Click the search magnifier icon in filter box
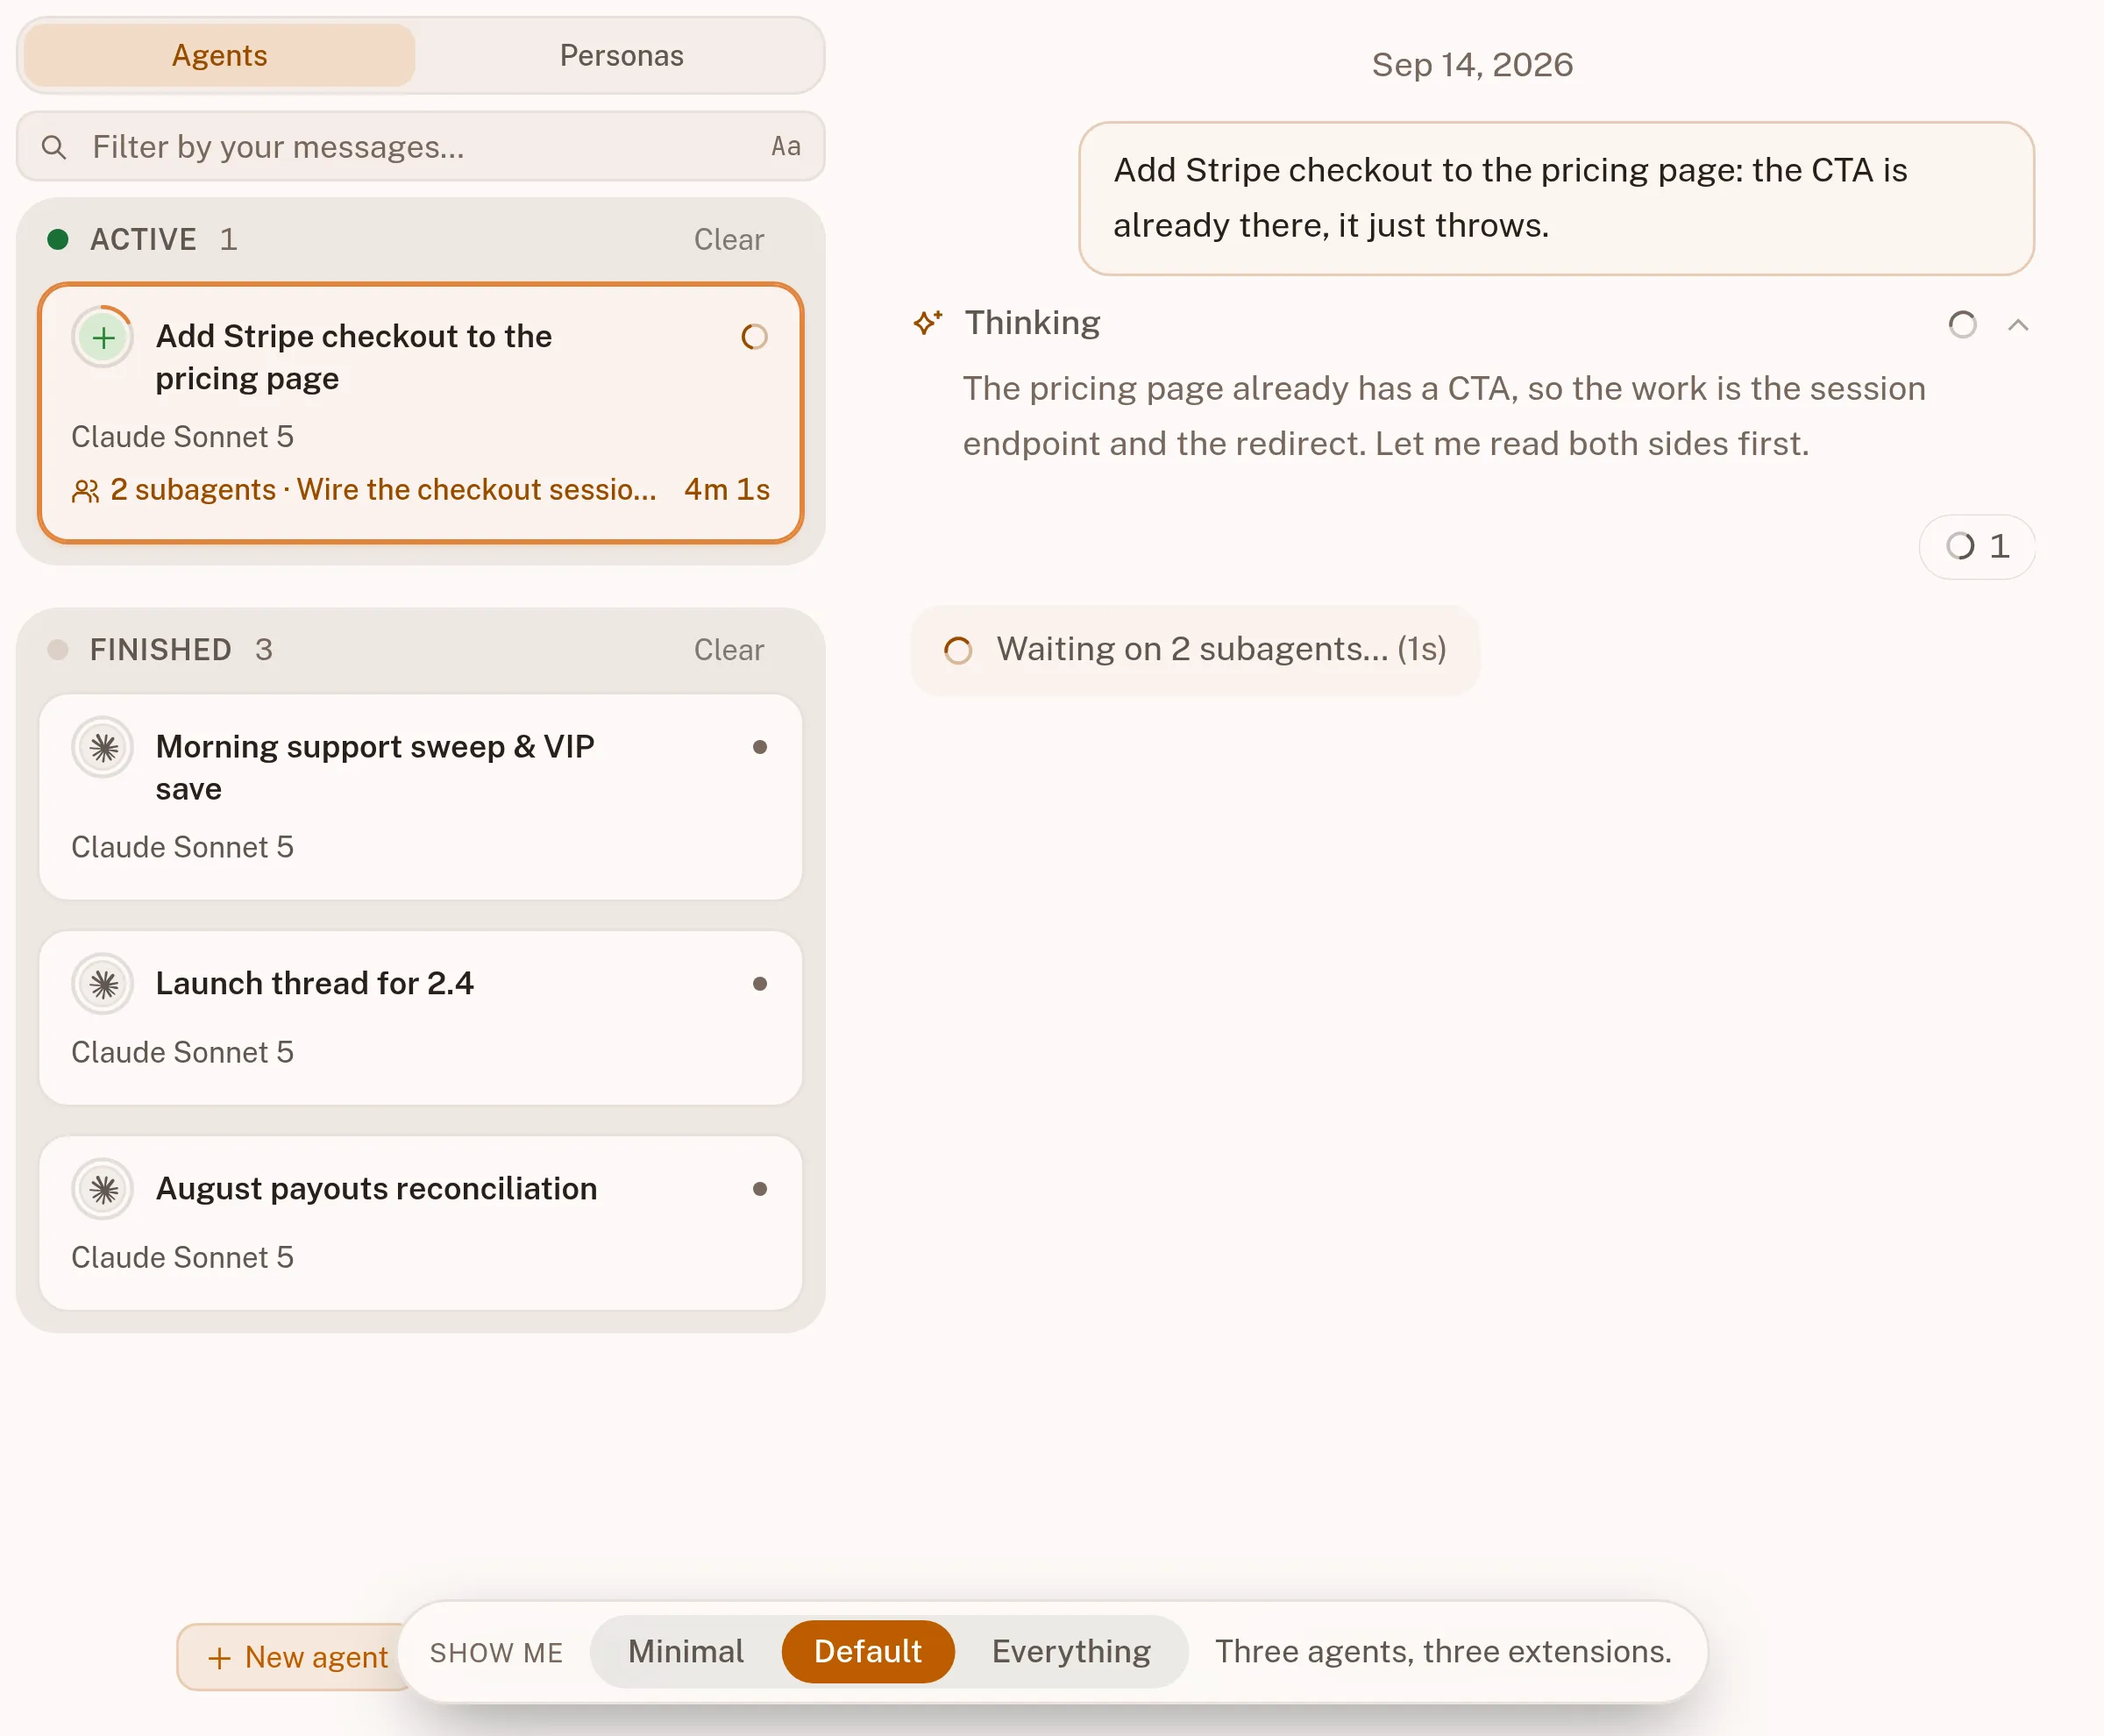The width and height of the screenshot is (2104, 1736). pos(54,147)
